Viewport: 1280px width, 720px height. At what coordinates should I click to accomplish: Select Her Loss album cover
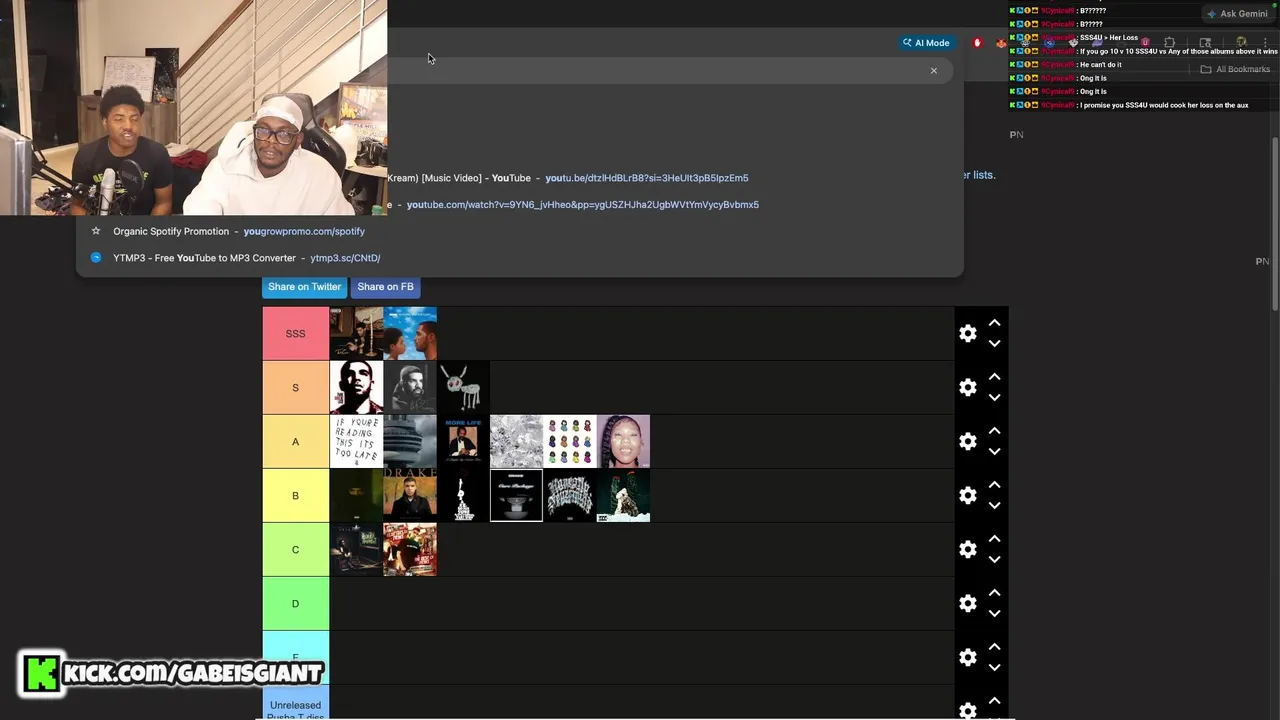pos(623,442)
